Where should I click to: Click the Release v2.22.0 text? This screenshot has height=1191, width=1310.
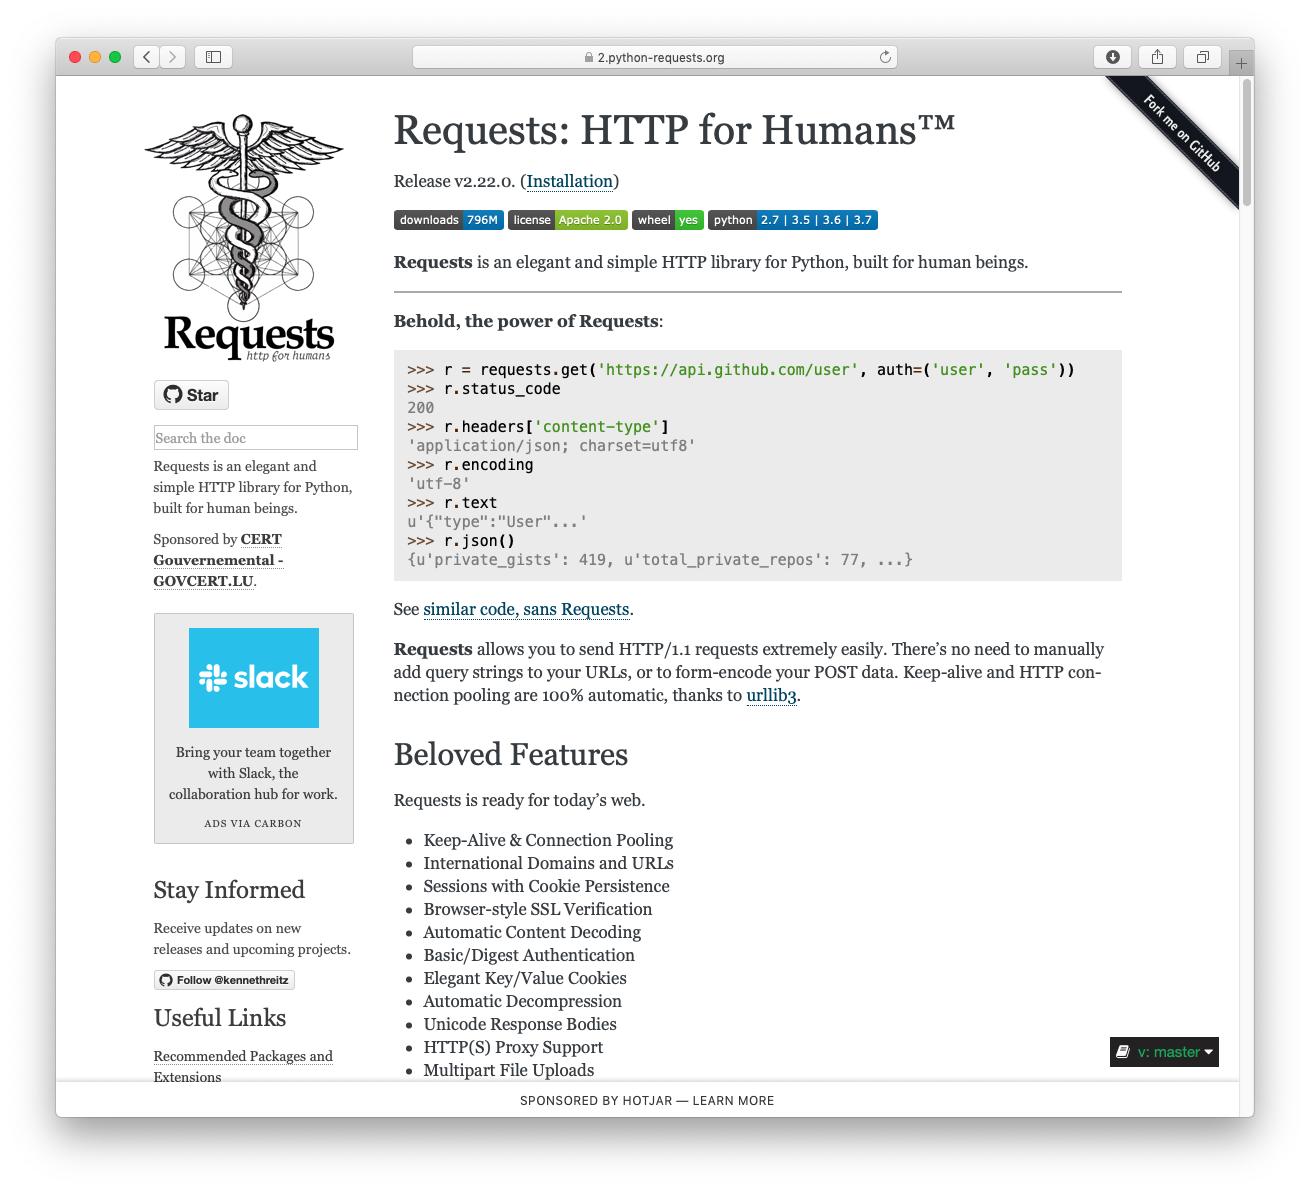(454, 181)
